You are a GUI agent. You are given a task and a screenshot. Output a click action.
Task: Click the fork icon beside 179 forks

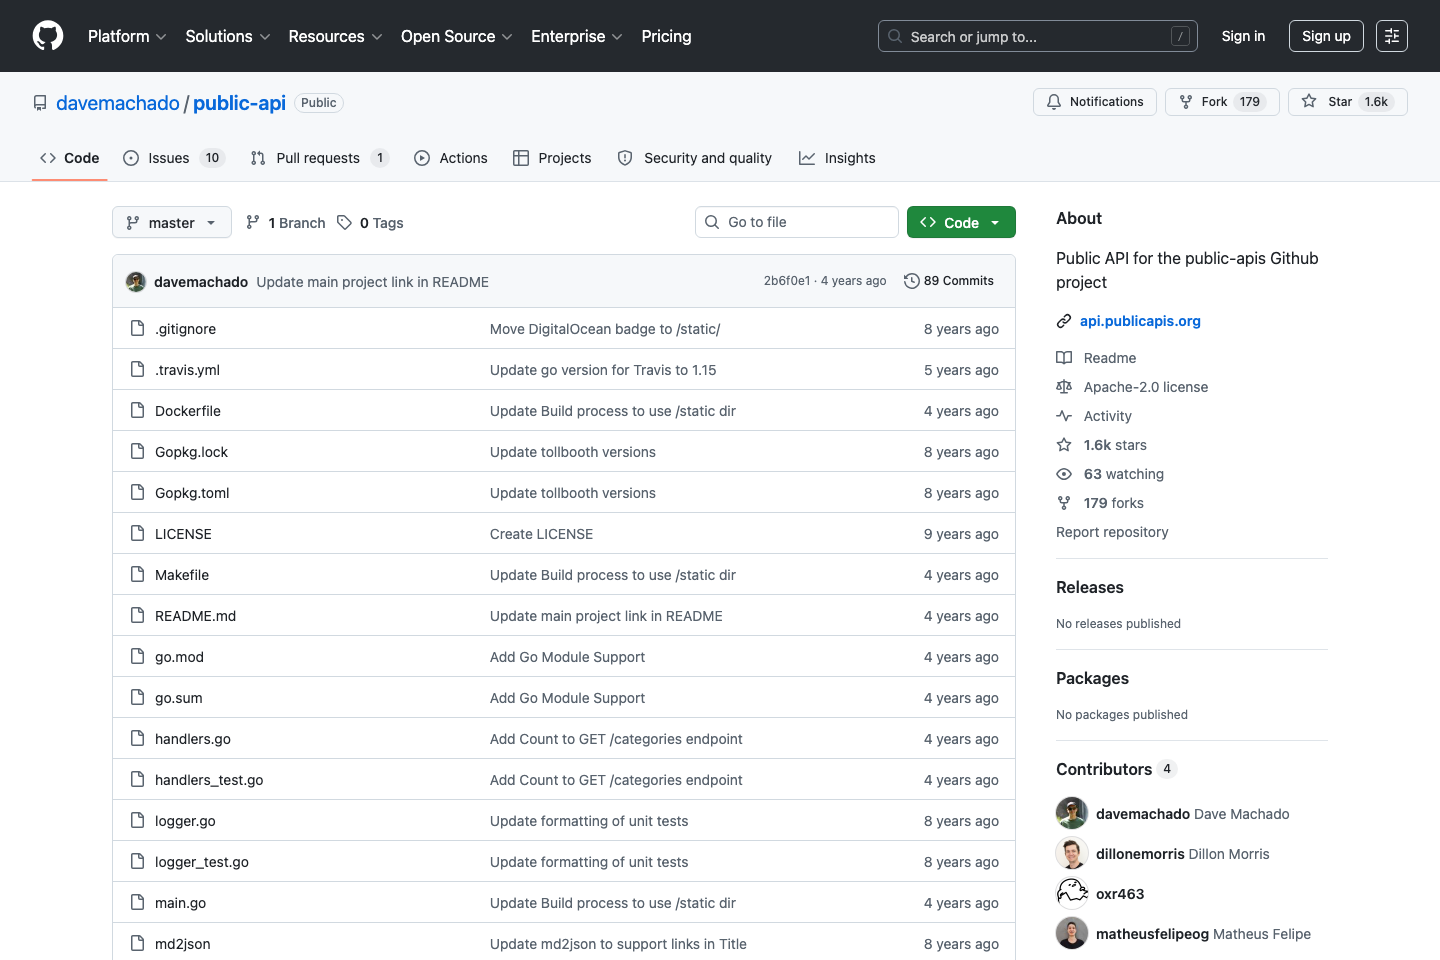point(1063,502)
